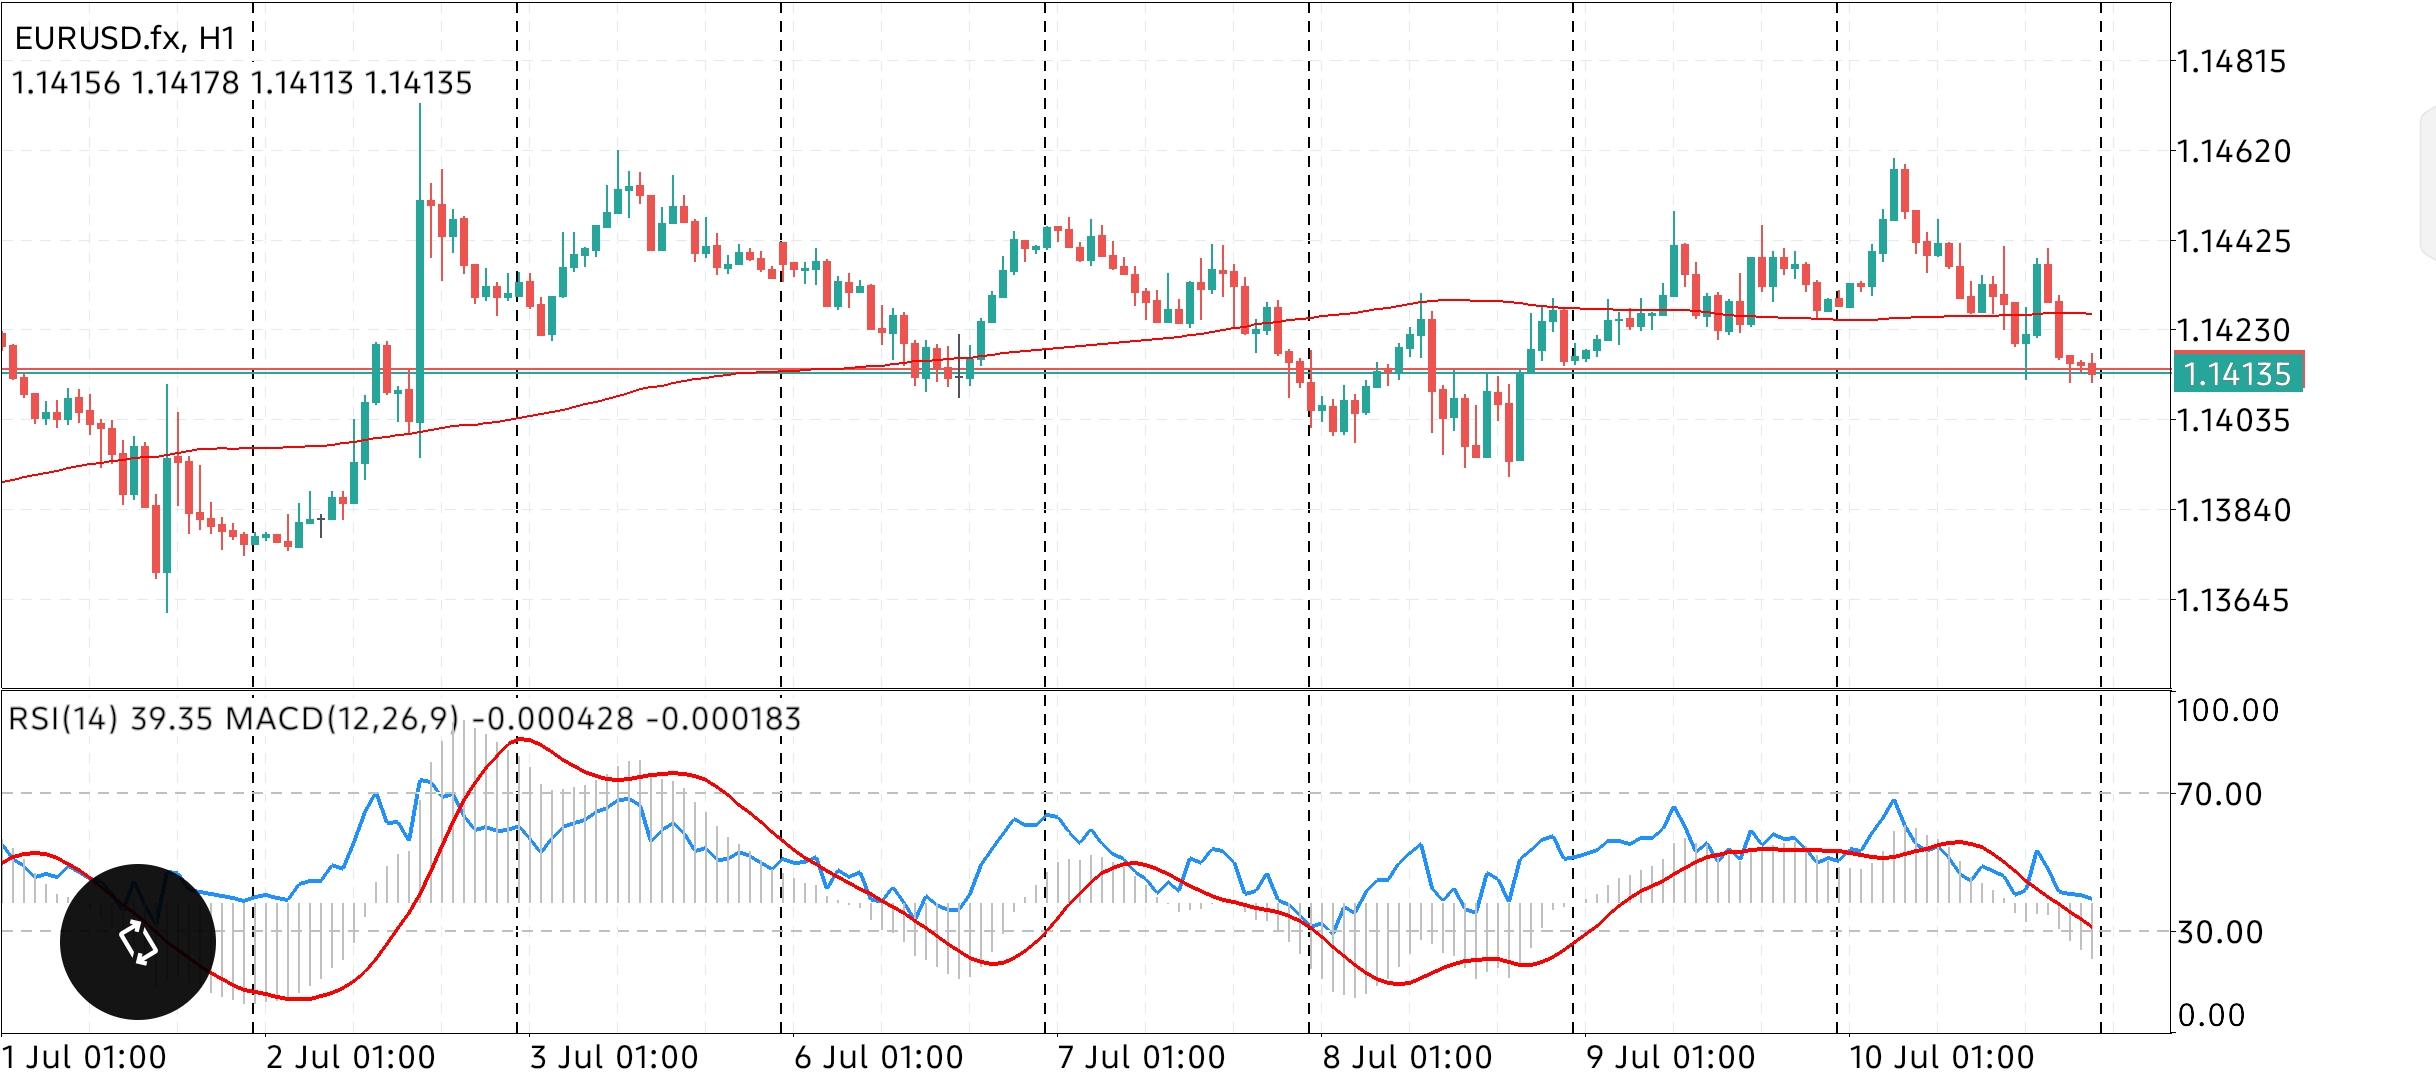Click the 8 Jul 01:00 time label
Viewport: 2436px width, 1080px height.
tap(1407, 1058)
